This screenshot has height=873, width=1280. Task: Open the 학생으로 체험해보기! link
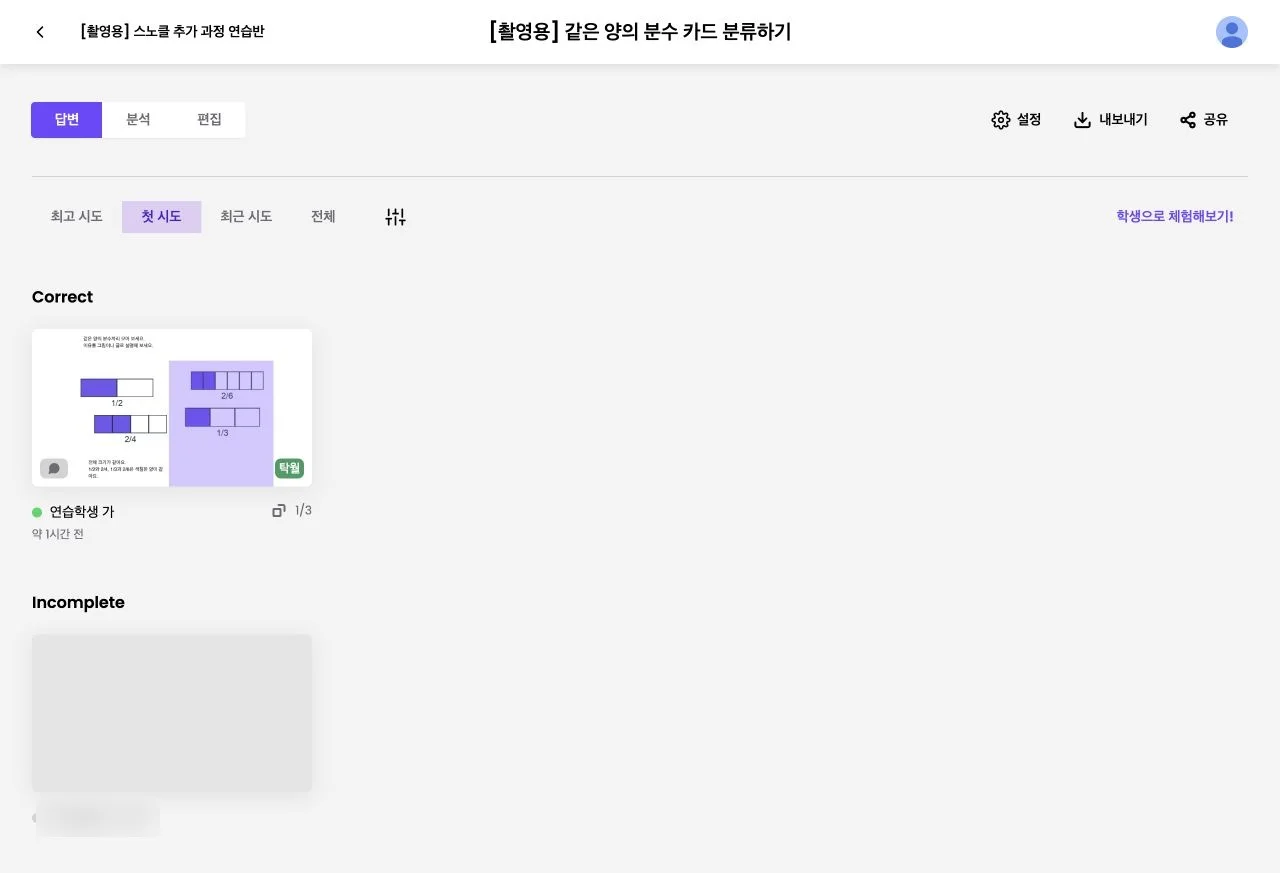click(x=1174, y=216)
